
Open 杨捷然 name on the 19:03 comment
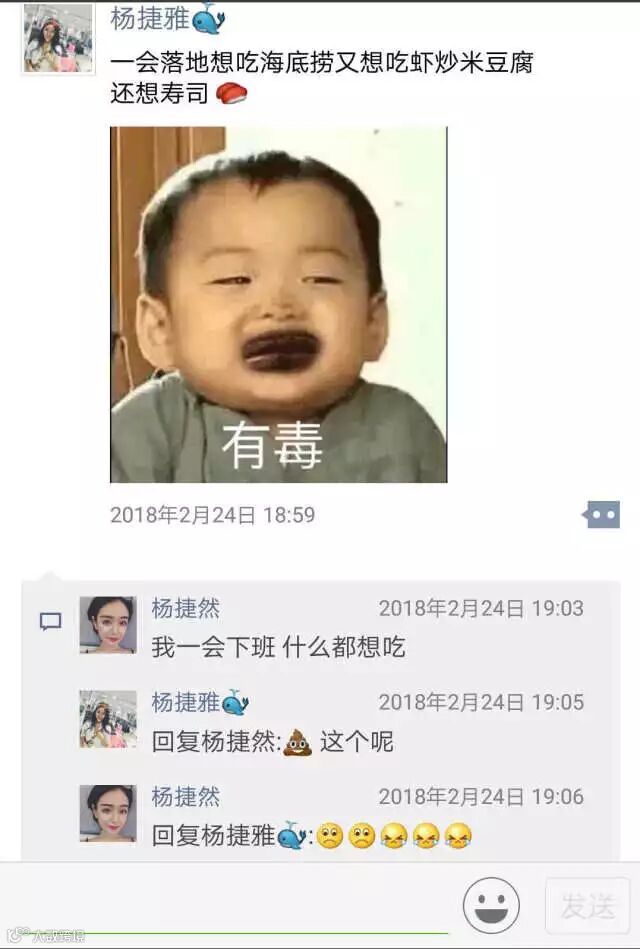(185, 608)
